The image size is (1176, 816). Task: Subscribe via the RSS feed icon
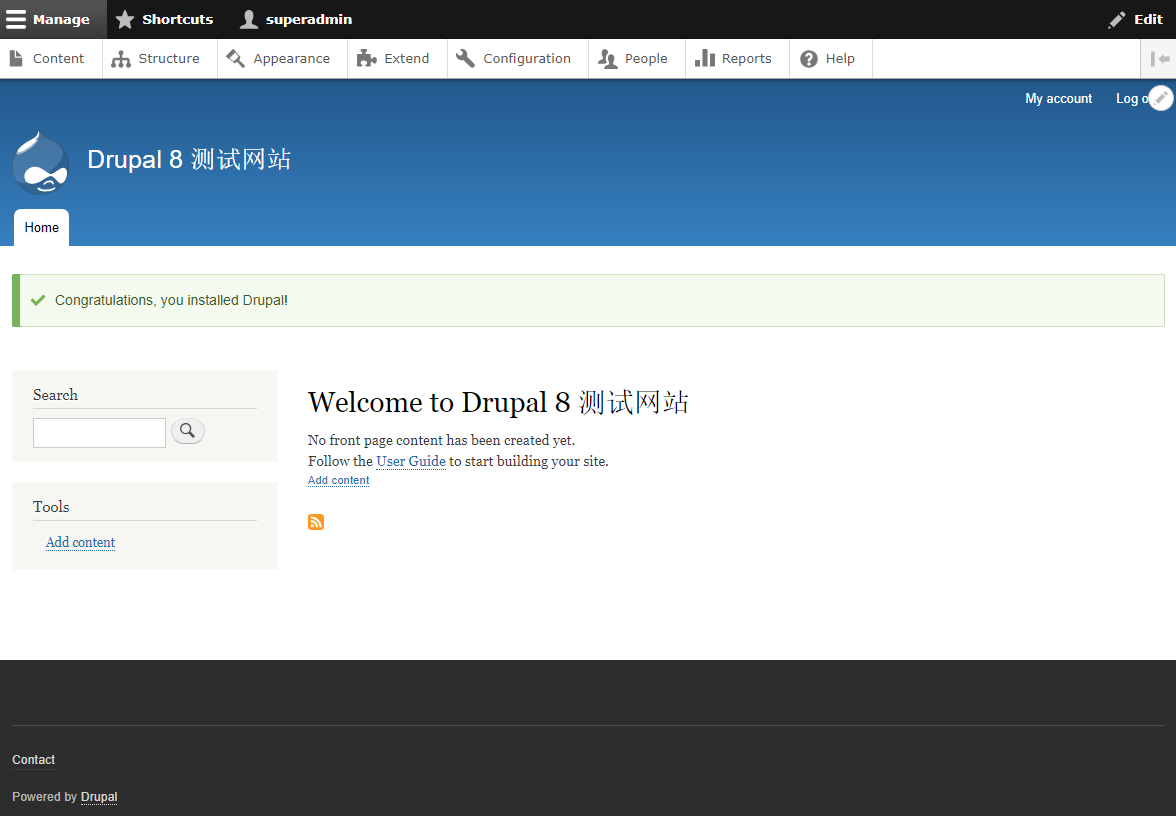point(316,521)
